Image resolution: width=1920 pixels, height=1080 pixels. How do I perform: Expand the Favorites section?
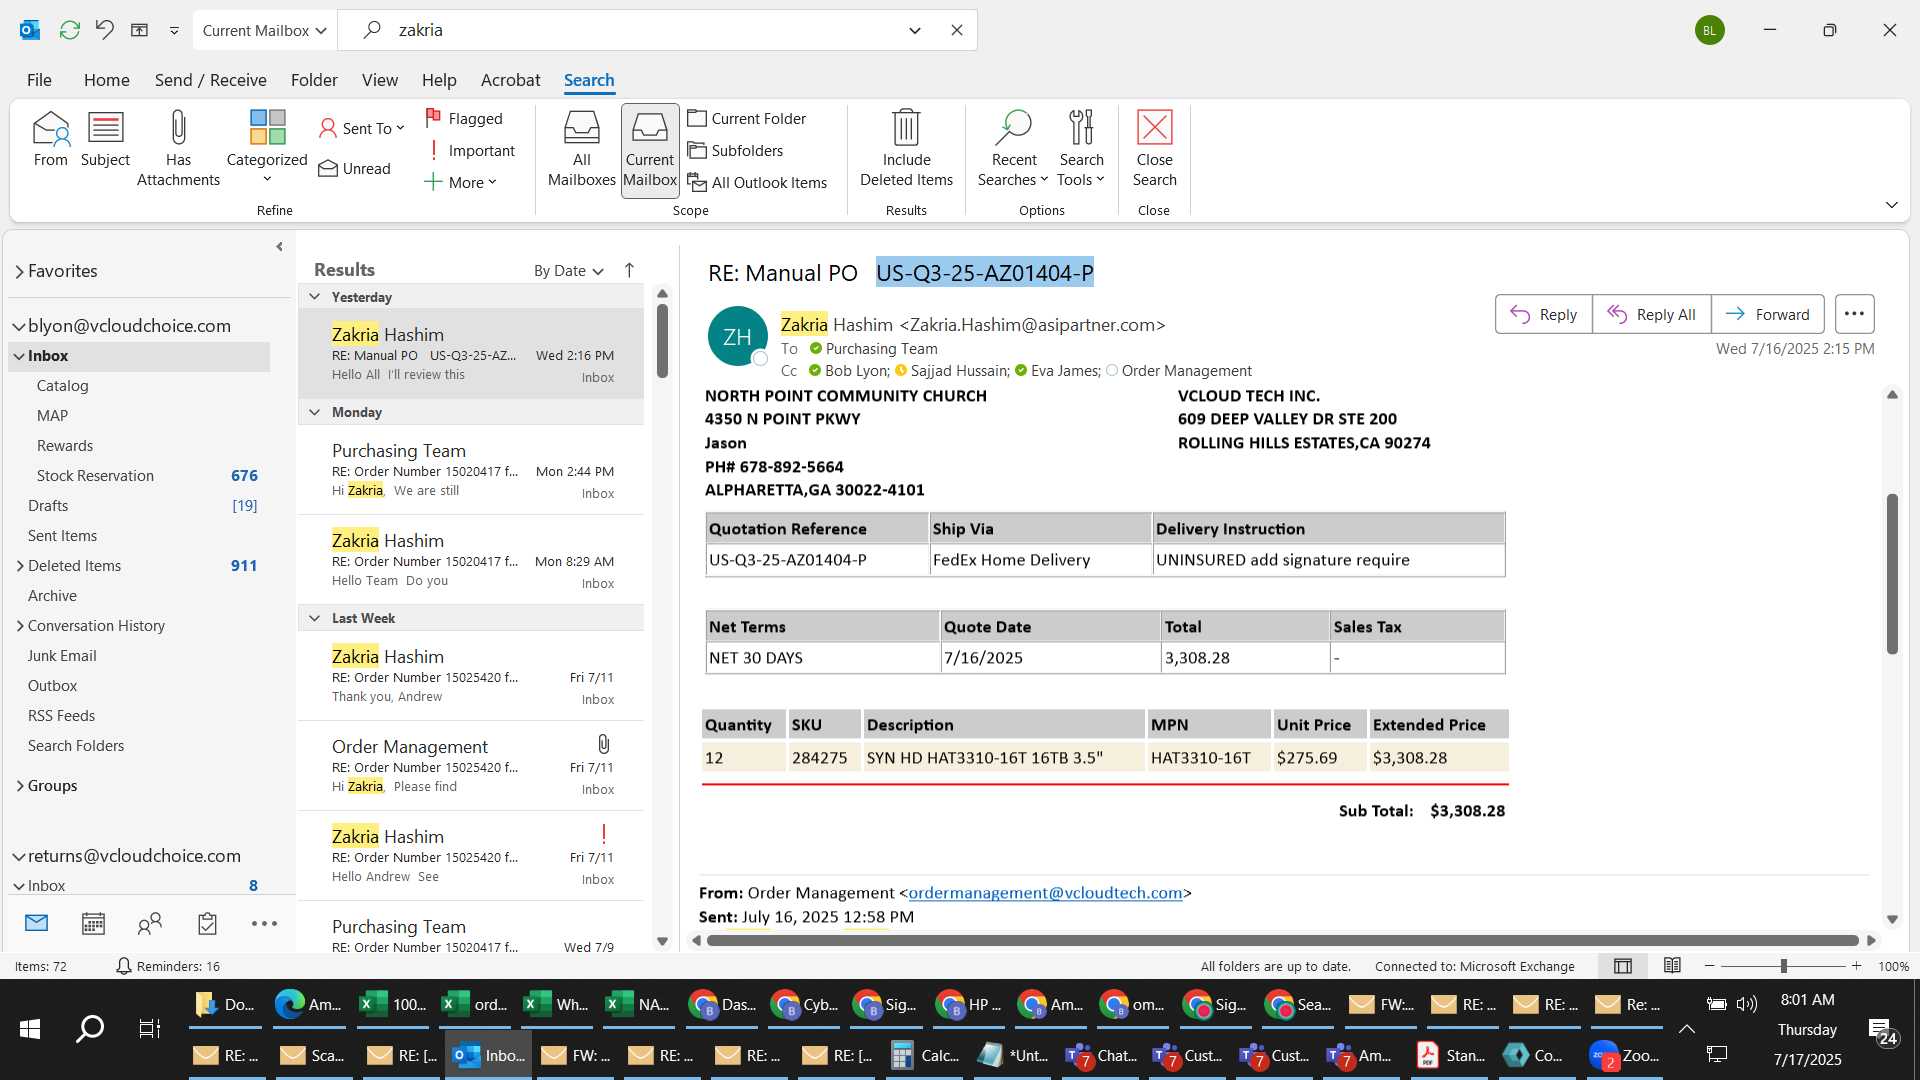click(x=19, y=271)
